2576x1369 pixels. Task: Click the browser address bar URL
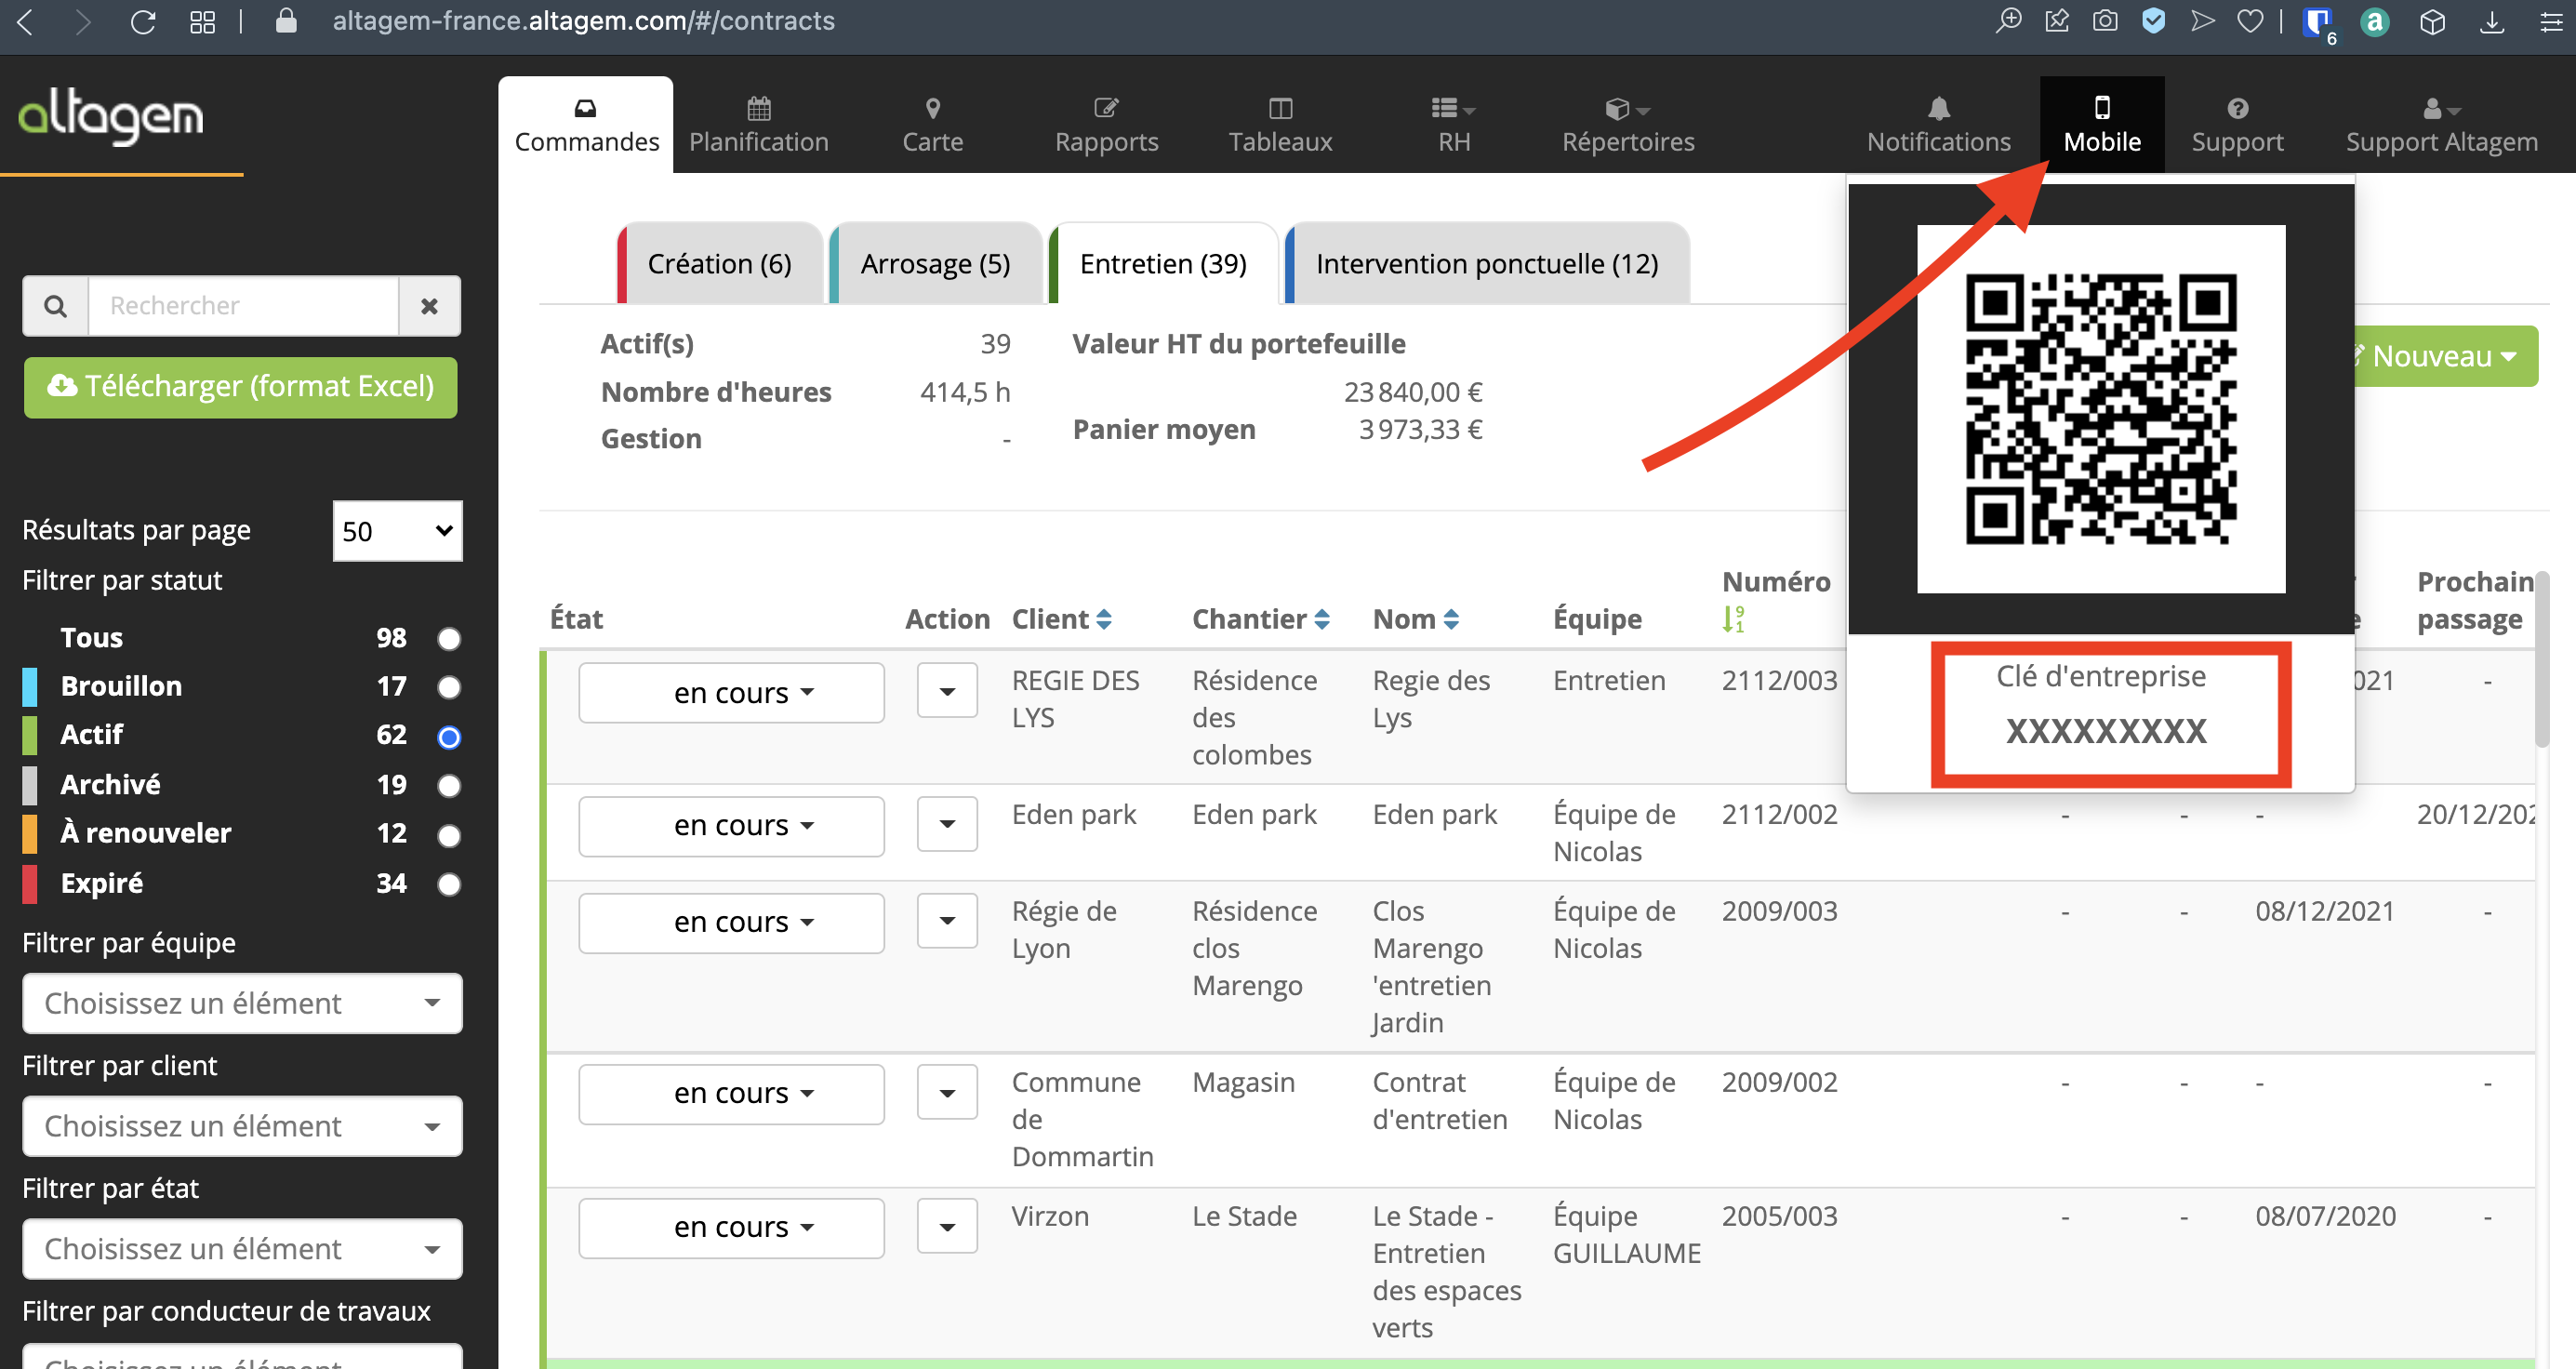[583, 21]
